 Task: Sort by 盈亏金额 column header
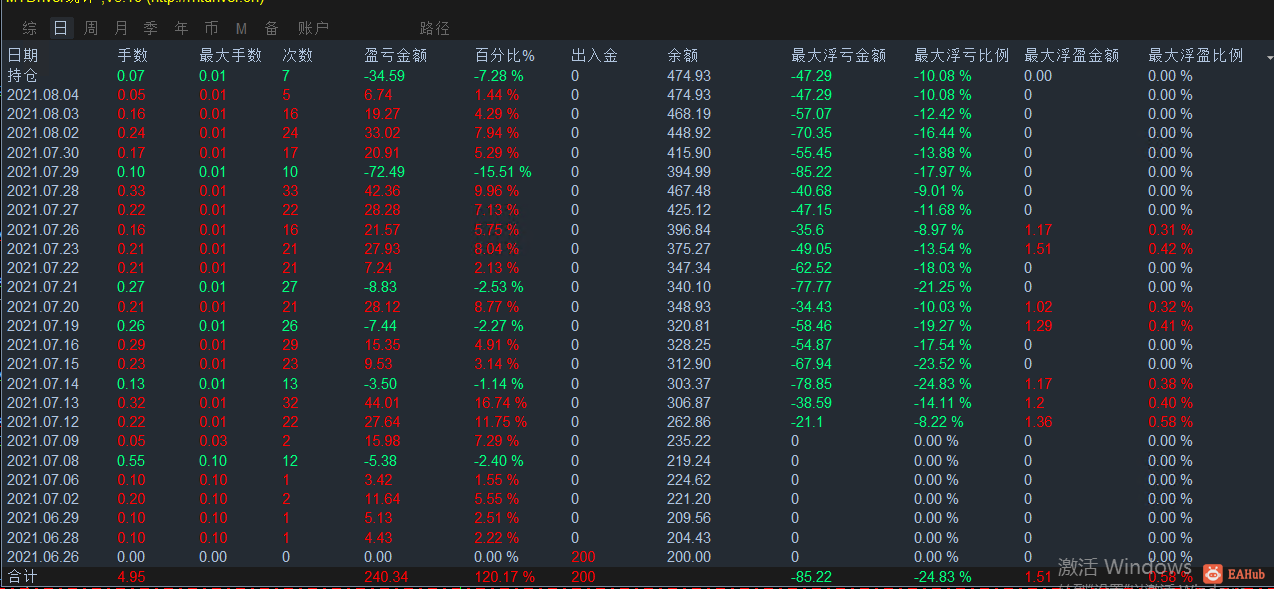[396, 56]
